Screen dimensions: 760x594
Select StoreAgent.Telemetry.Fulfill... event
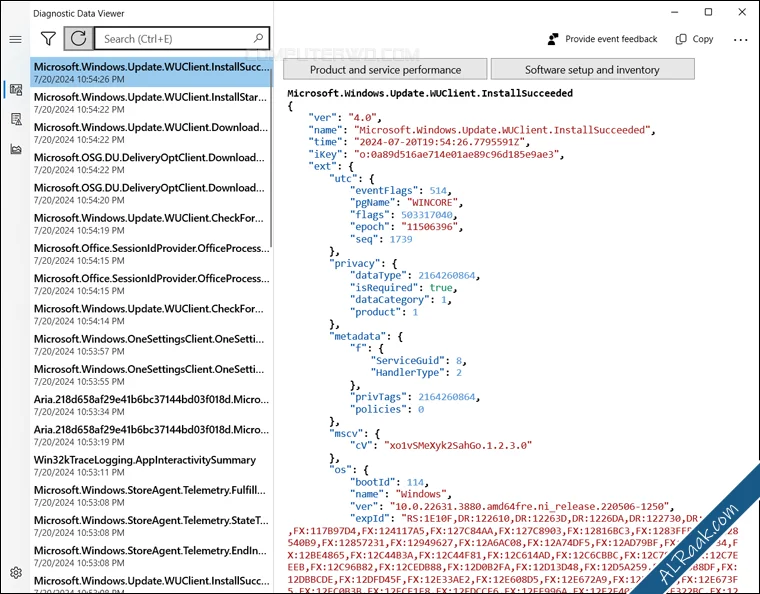point(150,496)
